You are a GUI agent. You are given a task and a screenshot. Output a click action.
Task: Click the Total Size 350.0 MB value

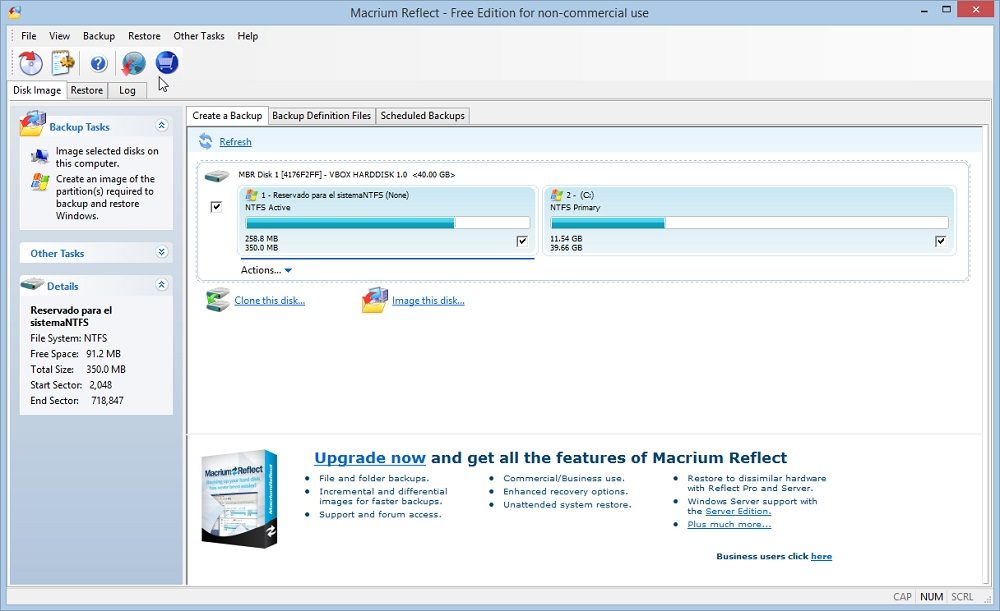106,369
